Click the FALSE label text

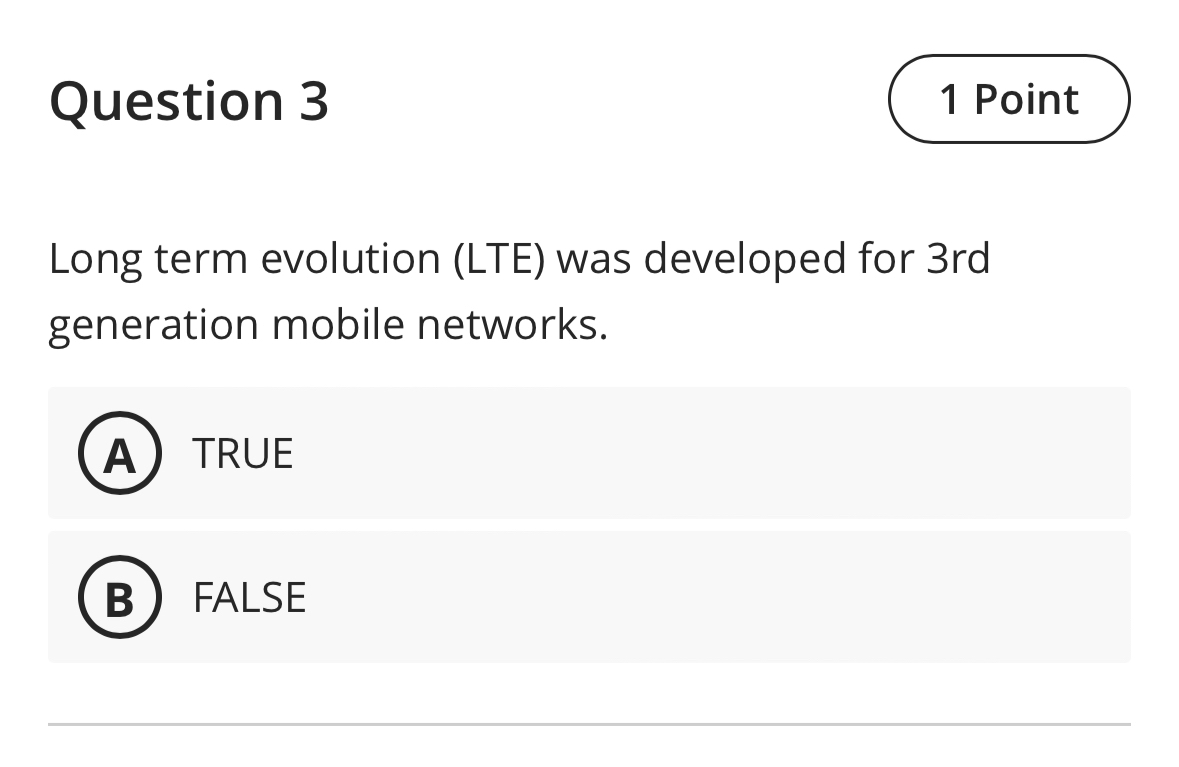[x=249, y=597]
